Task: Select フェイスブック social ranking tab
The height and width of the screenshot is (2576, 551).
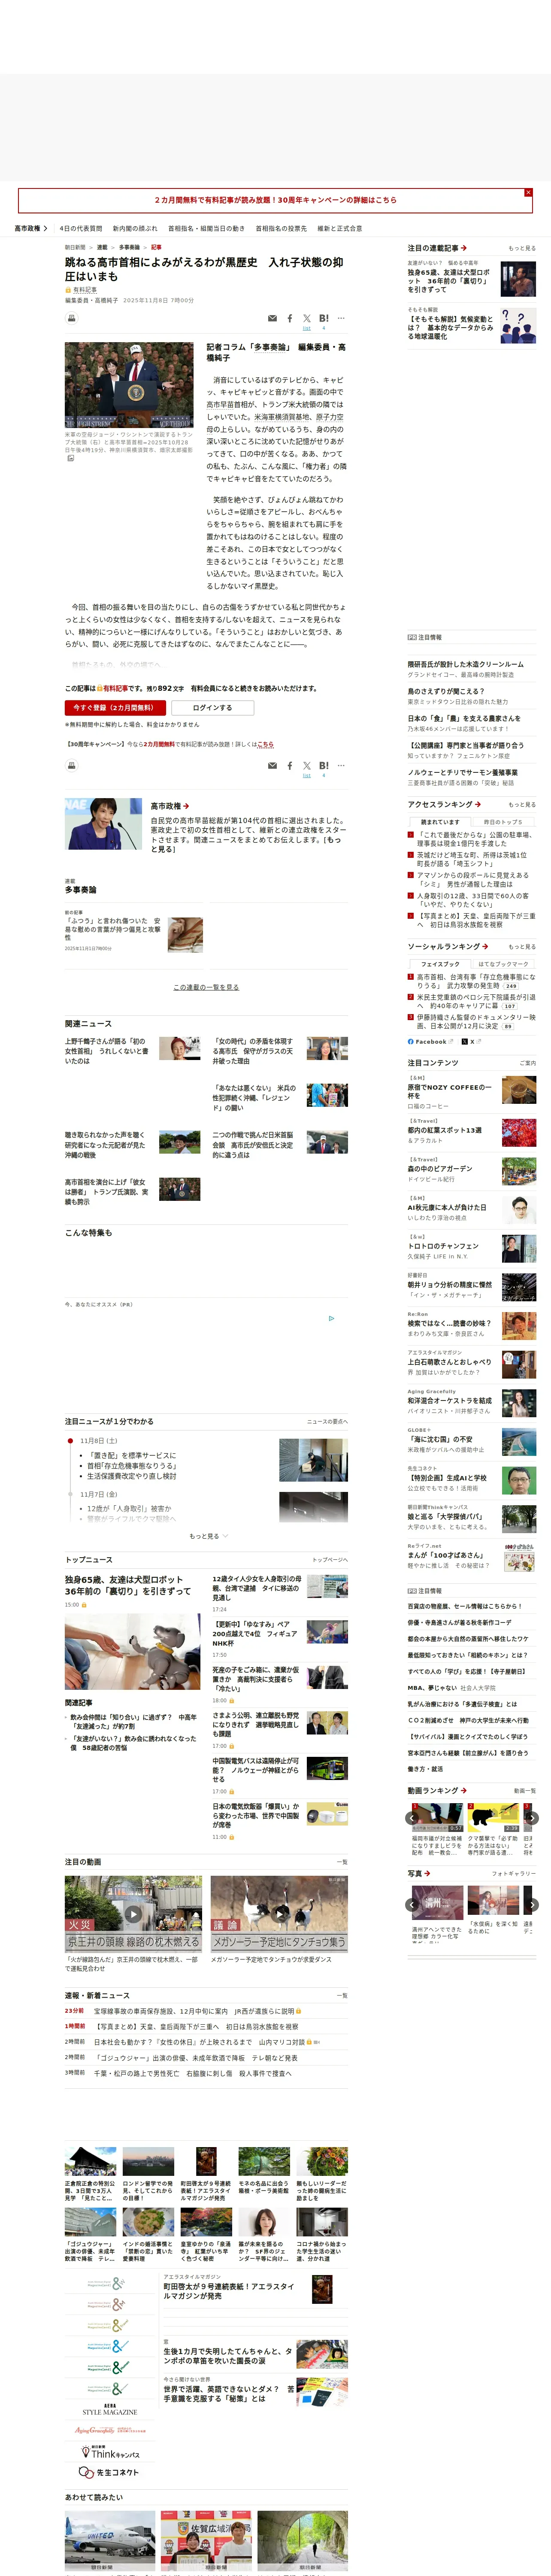Action: [440, 964]
